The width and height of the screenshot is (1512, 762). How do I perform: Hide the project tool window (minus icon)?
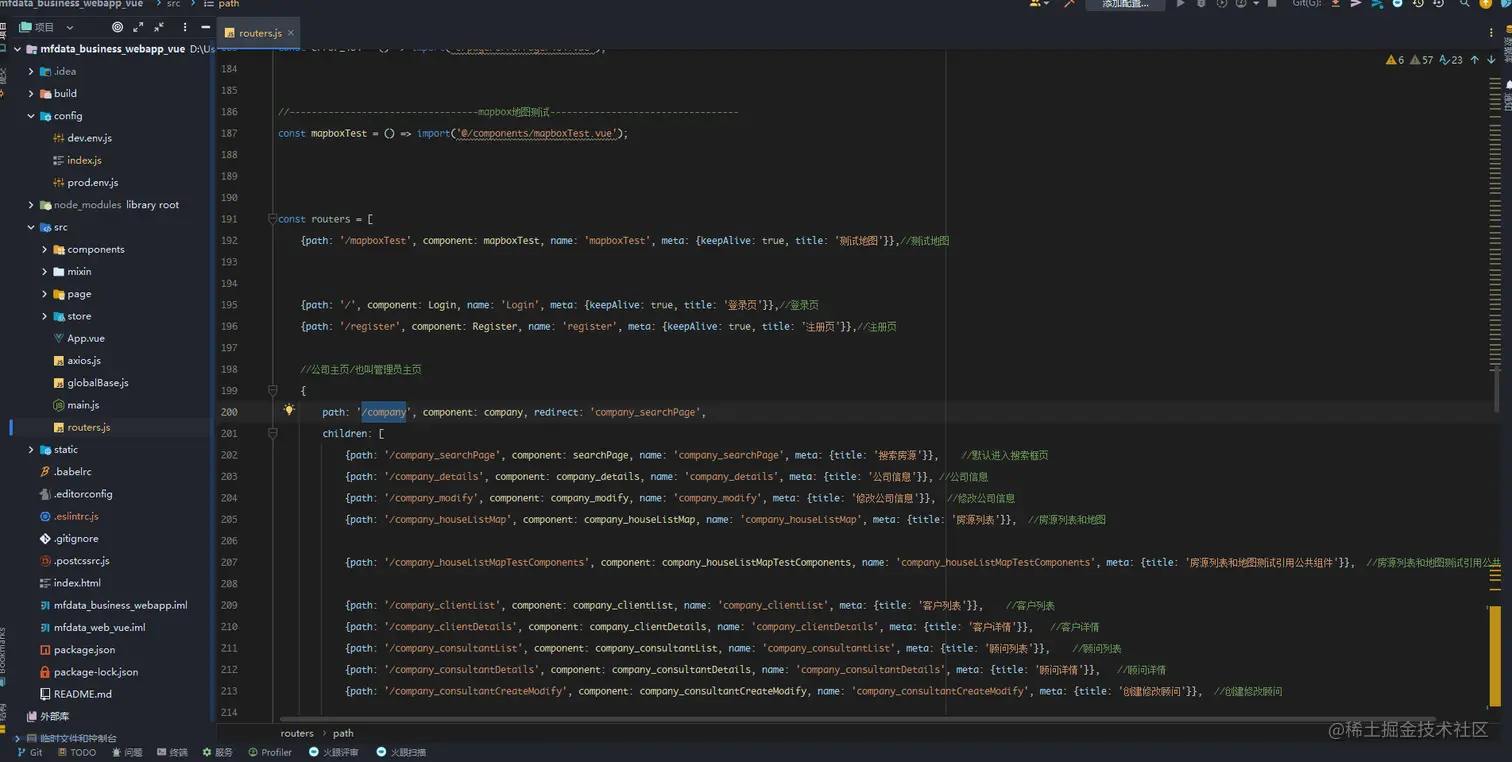click(206, 27)
